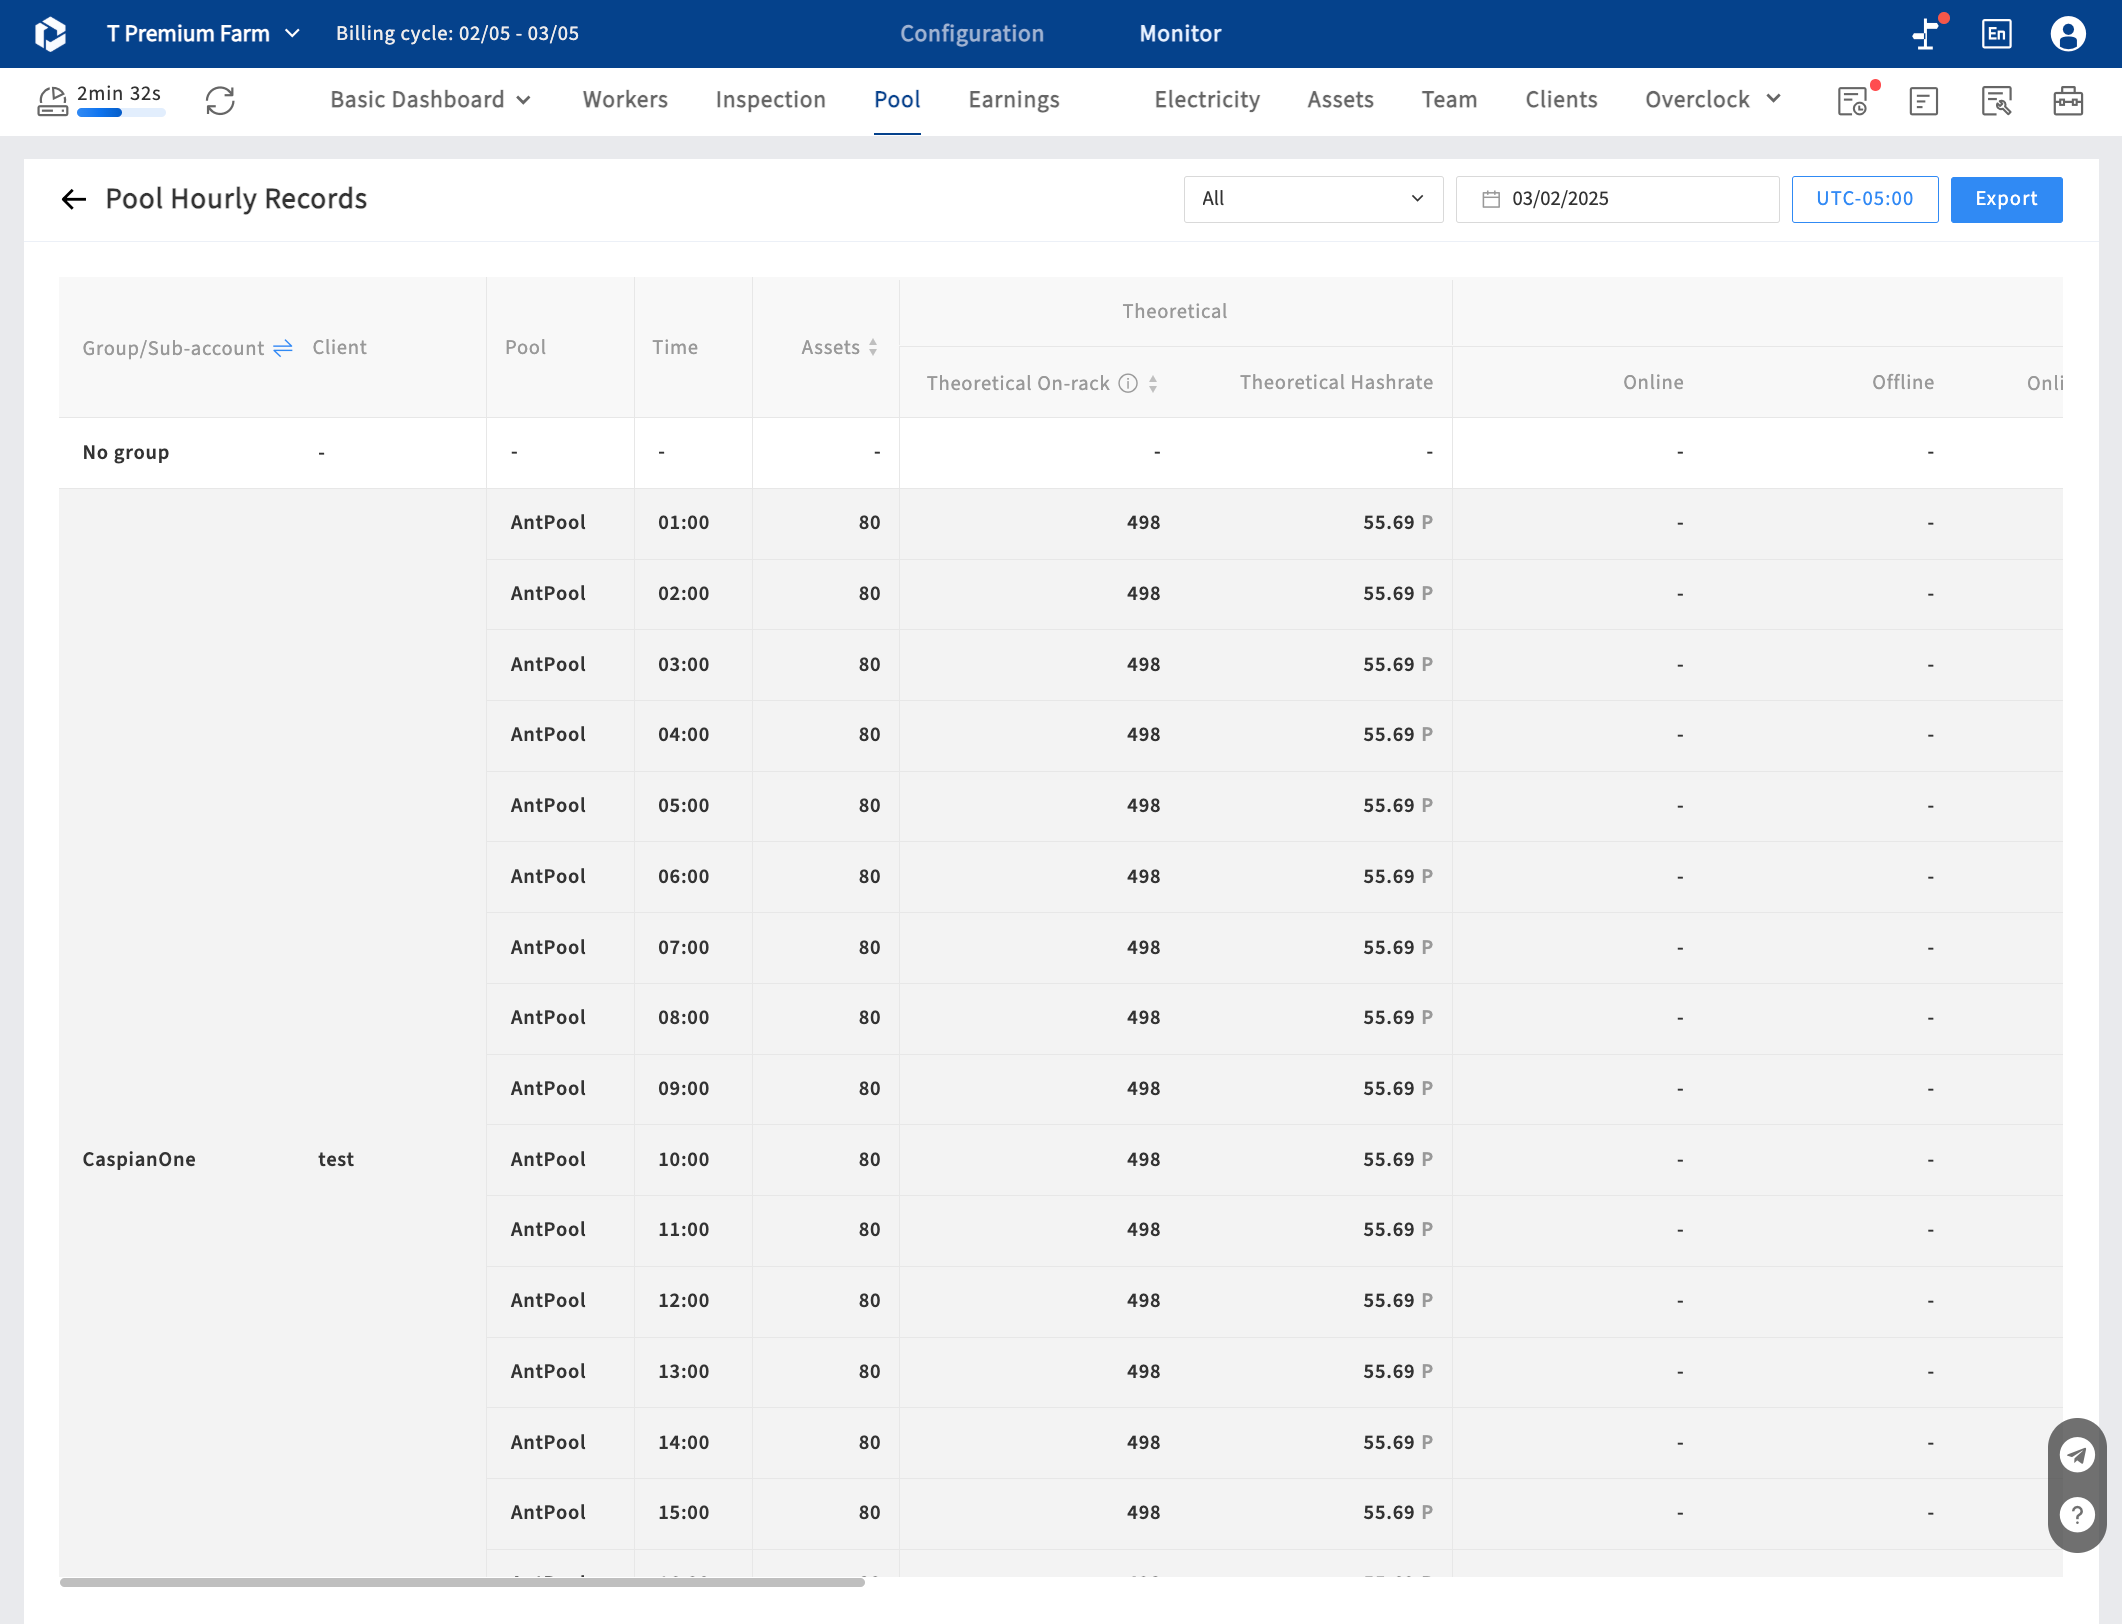Open the help question mark button

pos(2077,1514)
